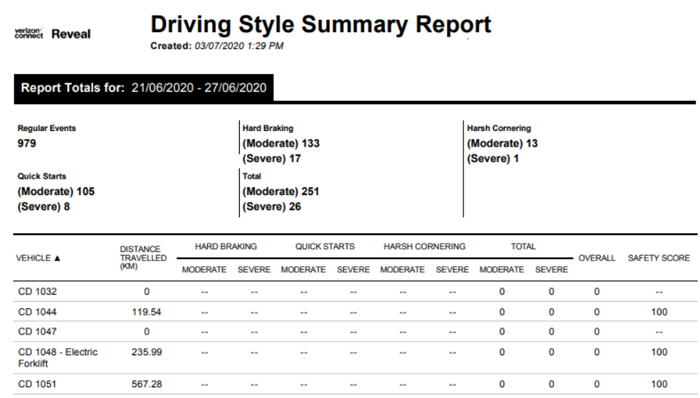Image resolution: width=700 pixels, height=398 pixels.
Task: Click Harsh Cornering (Severe) 1
Action: 493,159
